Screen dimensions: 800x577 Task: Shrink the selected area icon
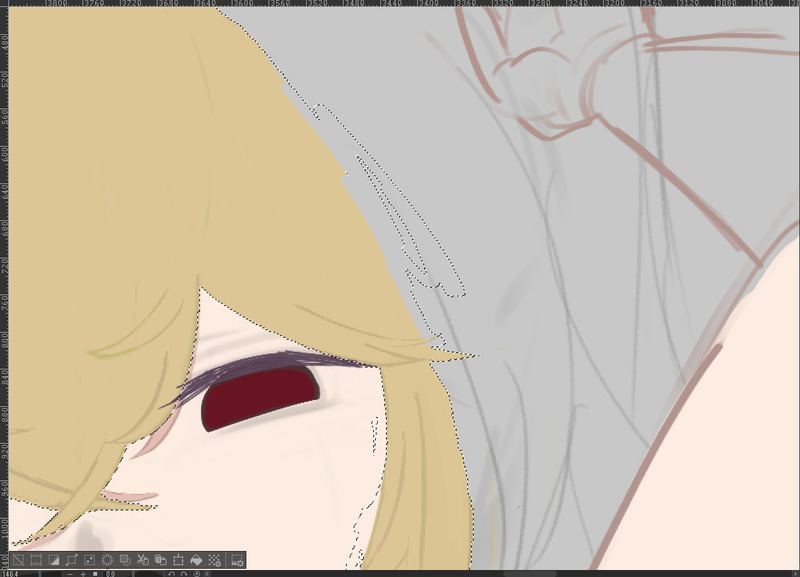coord(89,560)
